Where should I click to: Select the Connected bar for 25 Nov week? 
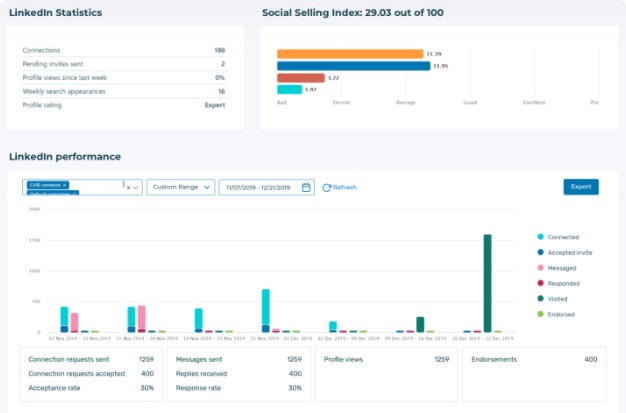265,307
